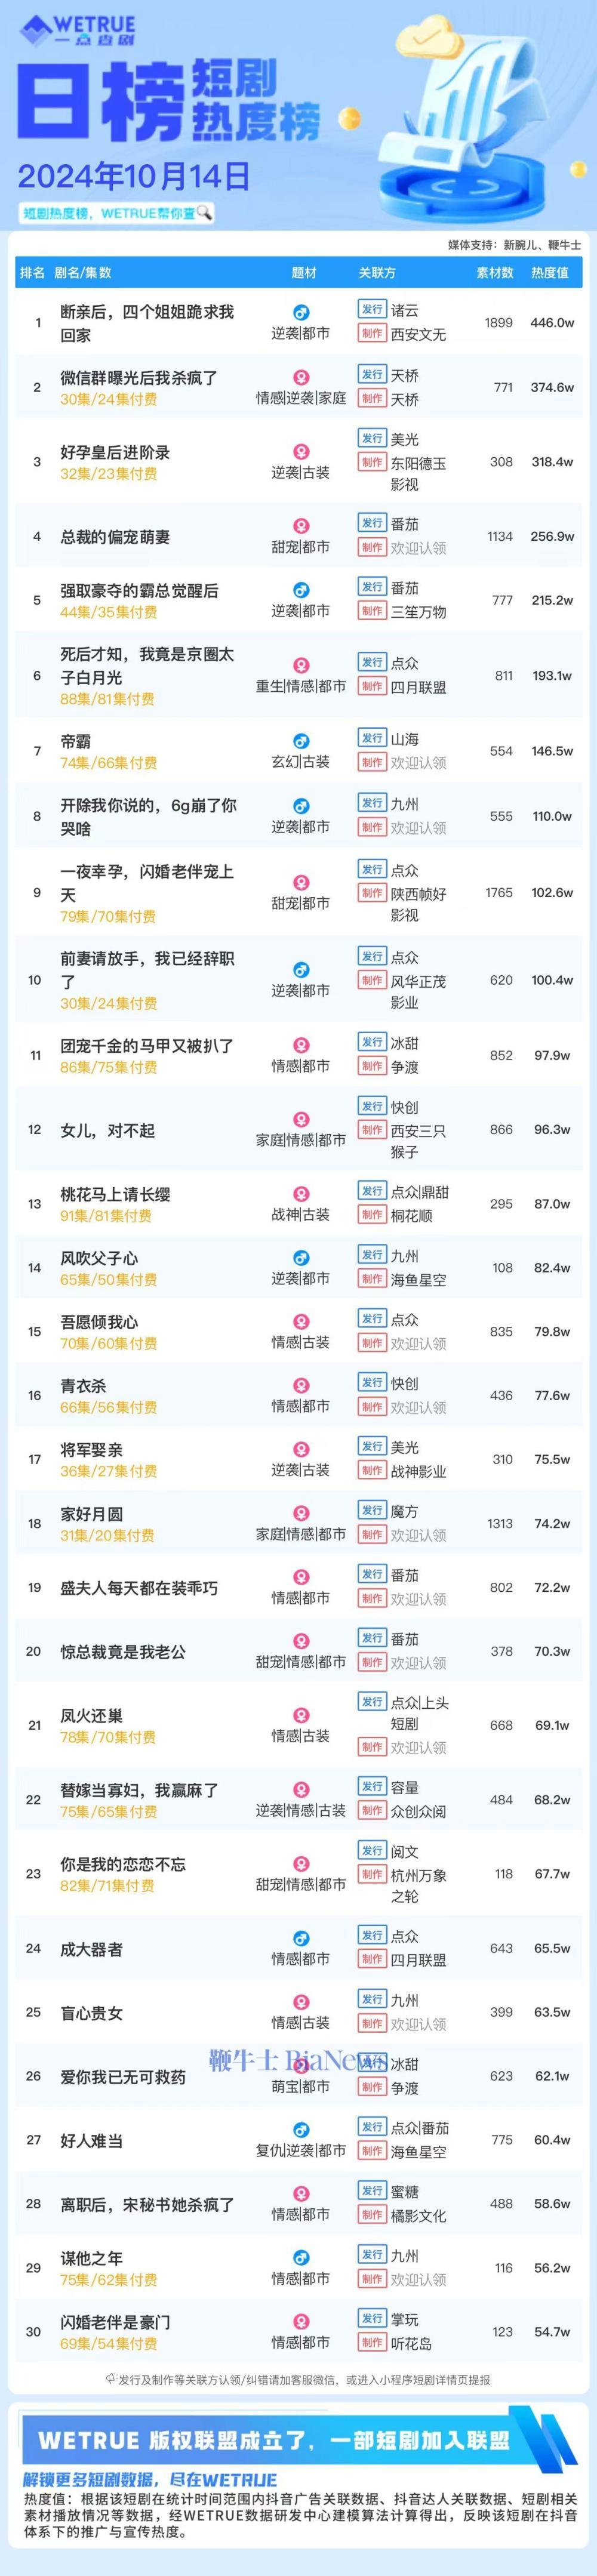Click the 关联方 column header
Screen dimensions: 597x2576
[377, 273]
